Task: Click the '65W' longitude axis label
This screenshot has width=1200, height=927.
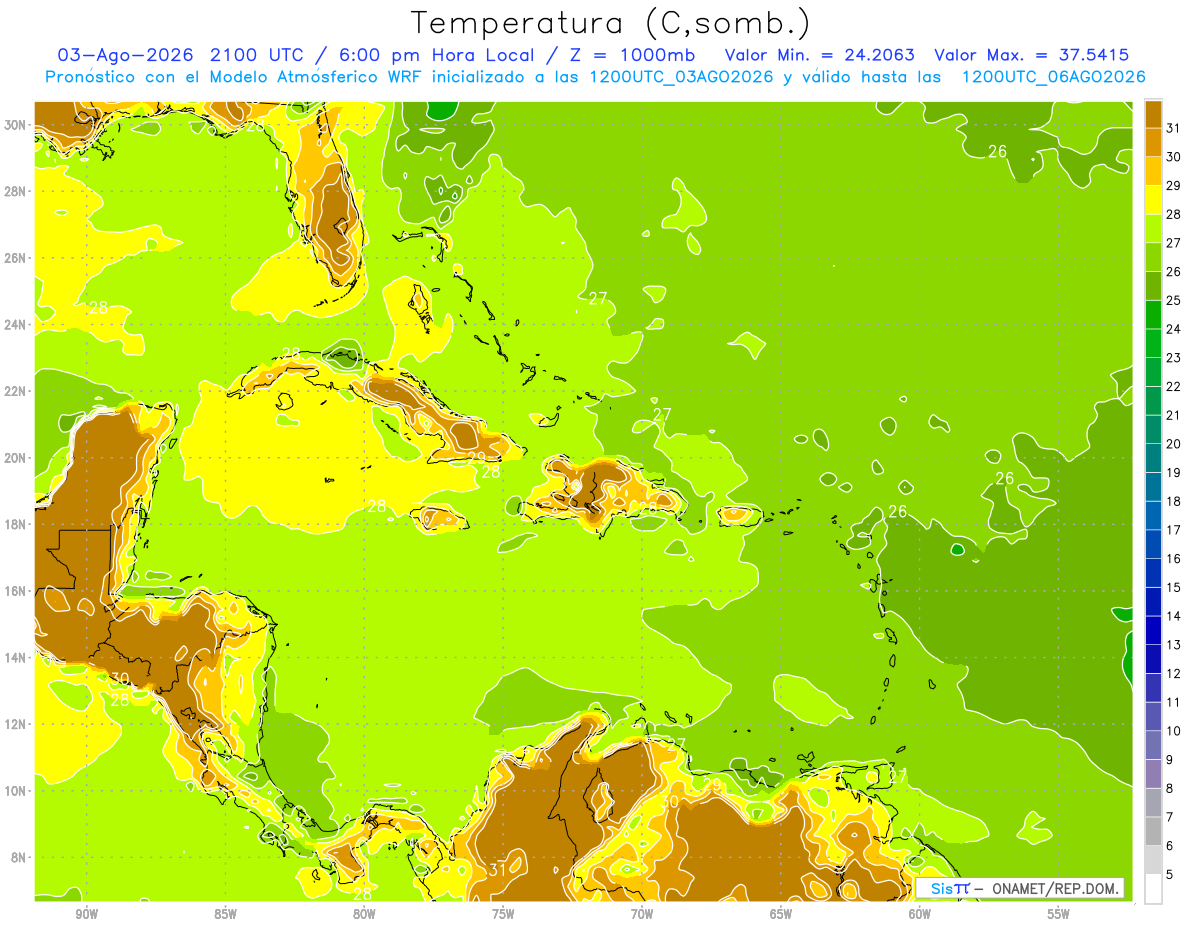Action: tap(781, 914)
